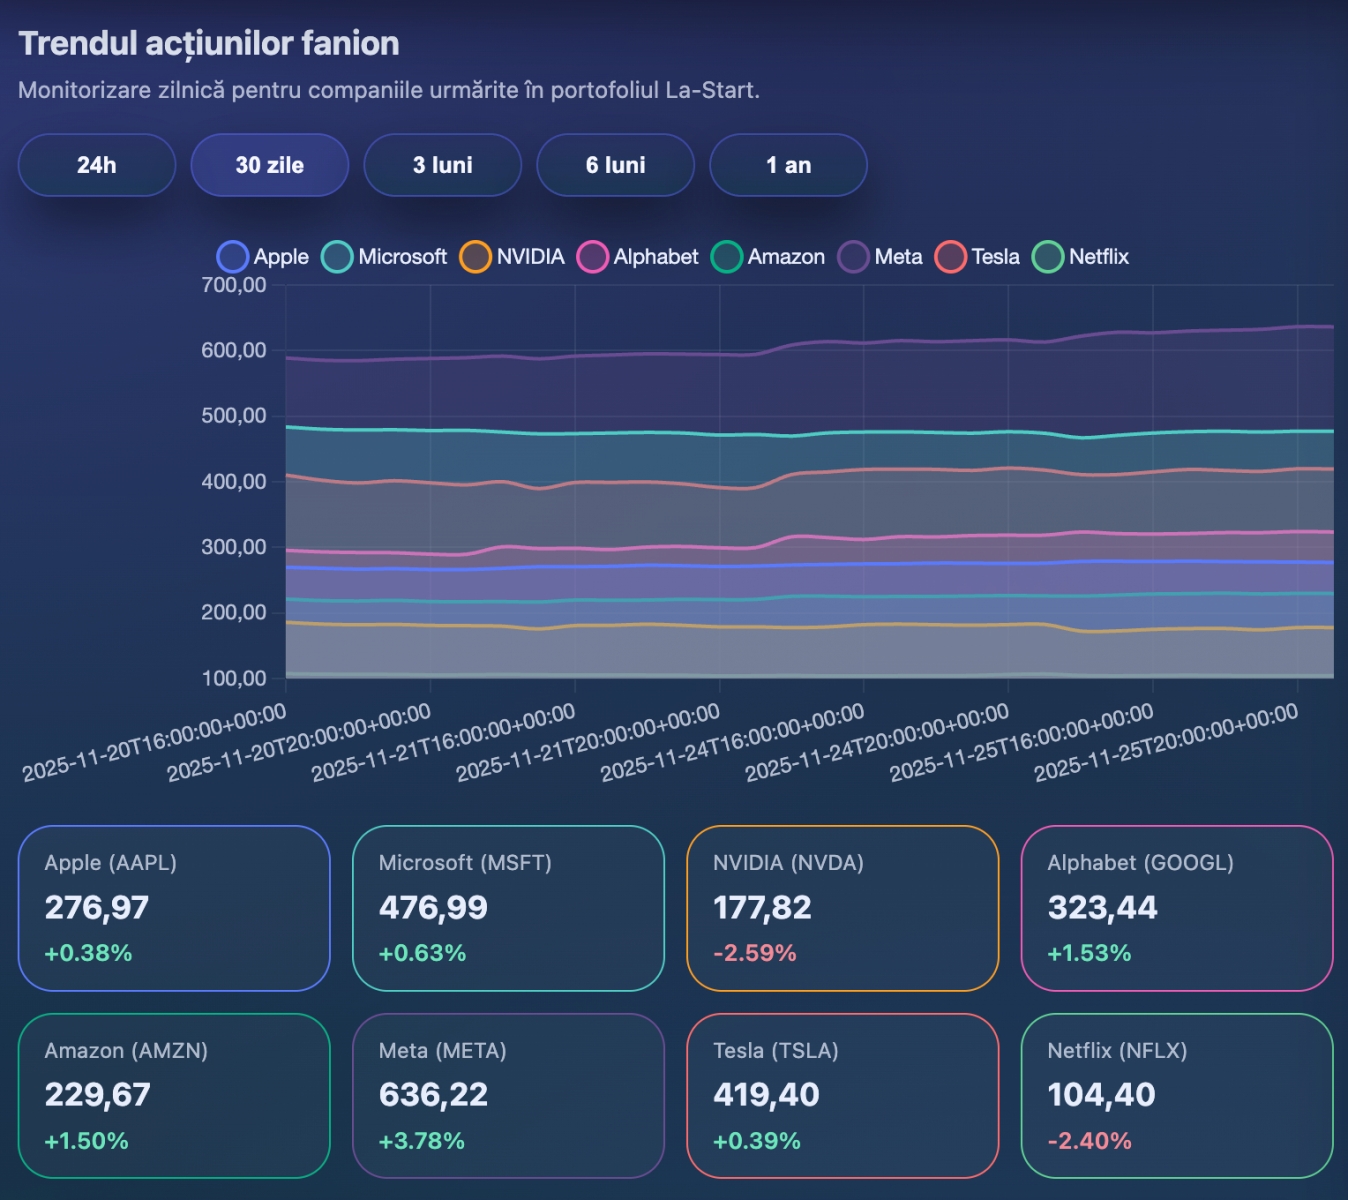Open the Microsoft (MSFT) stock card
Screen dimensions: 1348x1200
click(508, 908)
